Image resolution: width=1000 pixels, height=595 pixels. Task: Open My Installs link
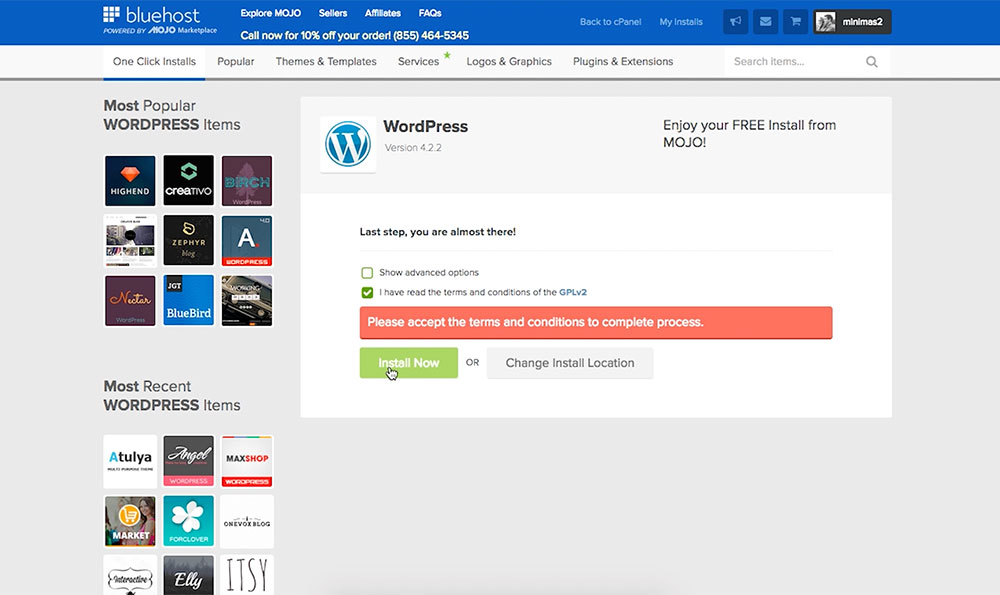pos(681,22)
